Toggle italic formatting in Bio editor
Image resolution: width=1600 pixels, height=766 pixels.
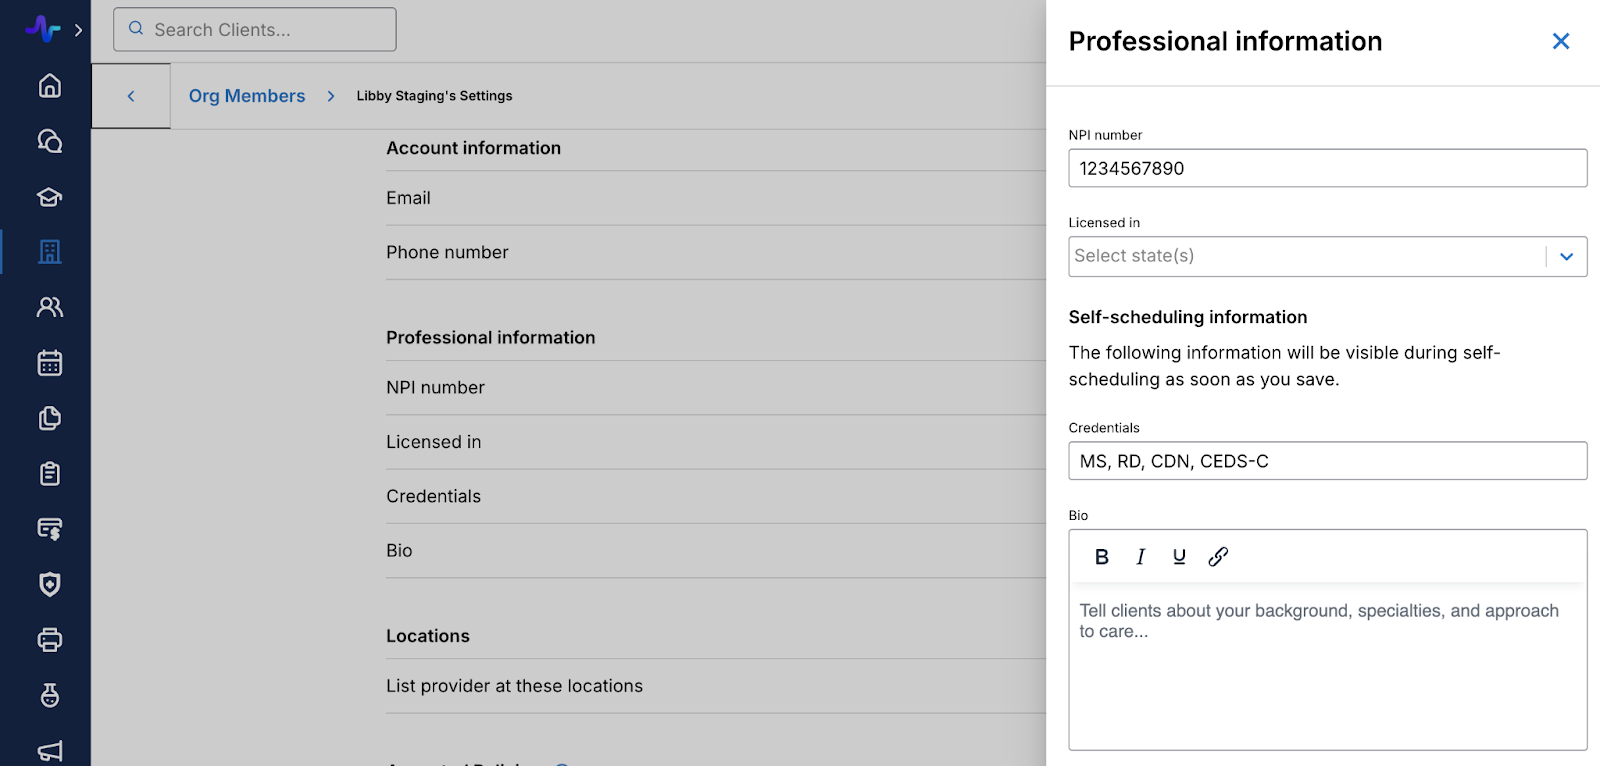click(x=1140, y=557)
